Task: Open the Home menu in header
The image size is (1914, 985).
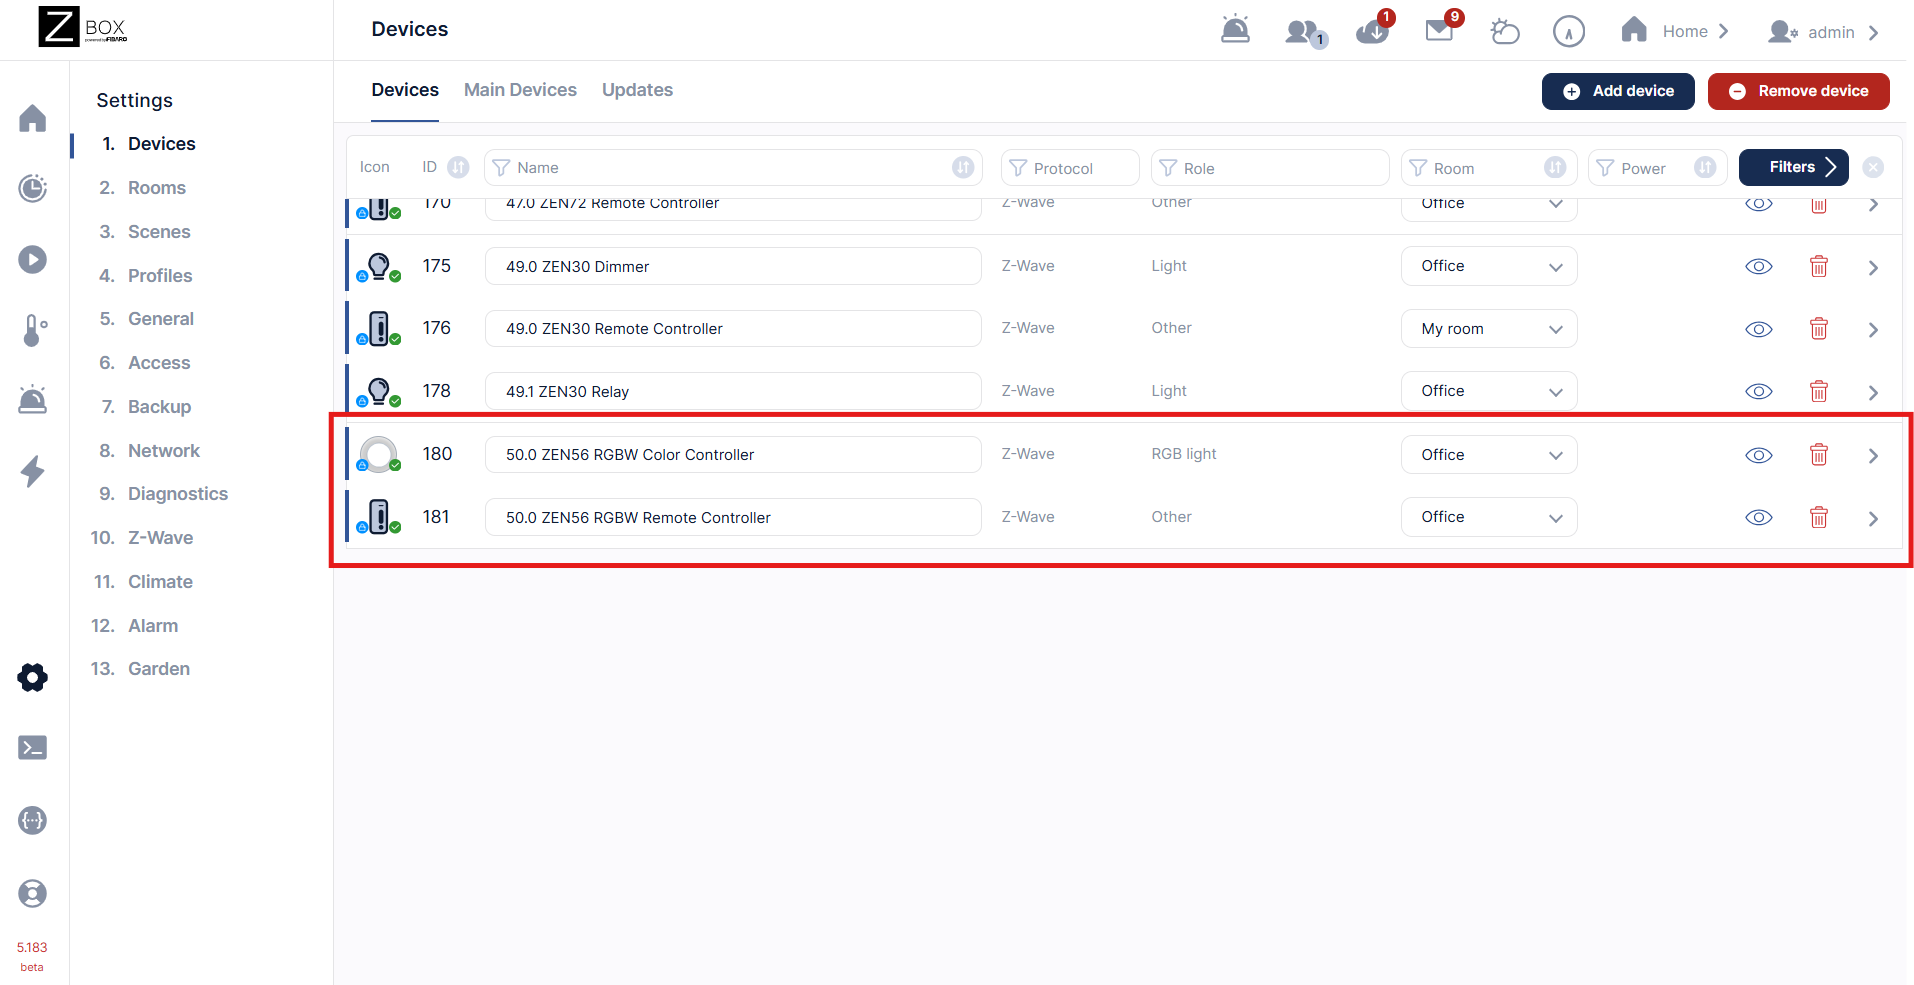Action: pyautogui.click(x=1675, y=31)
